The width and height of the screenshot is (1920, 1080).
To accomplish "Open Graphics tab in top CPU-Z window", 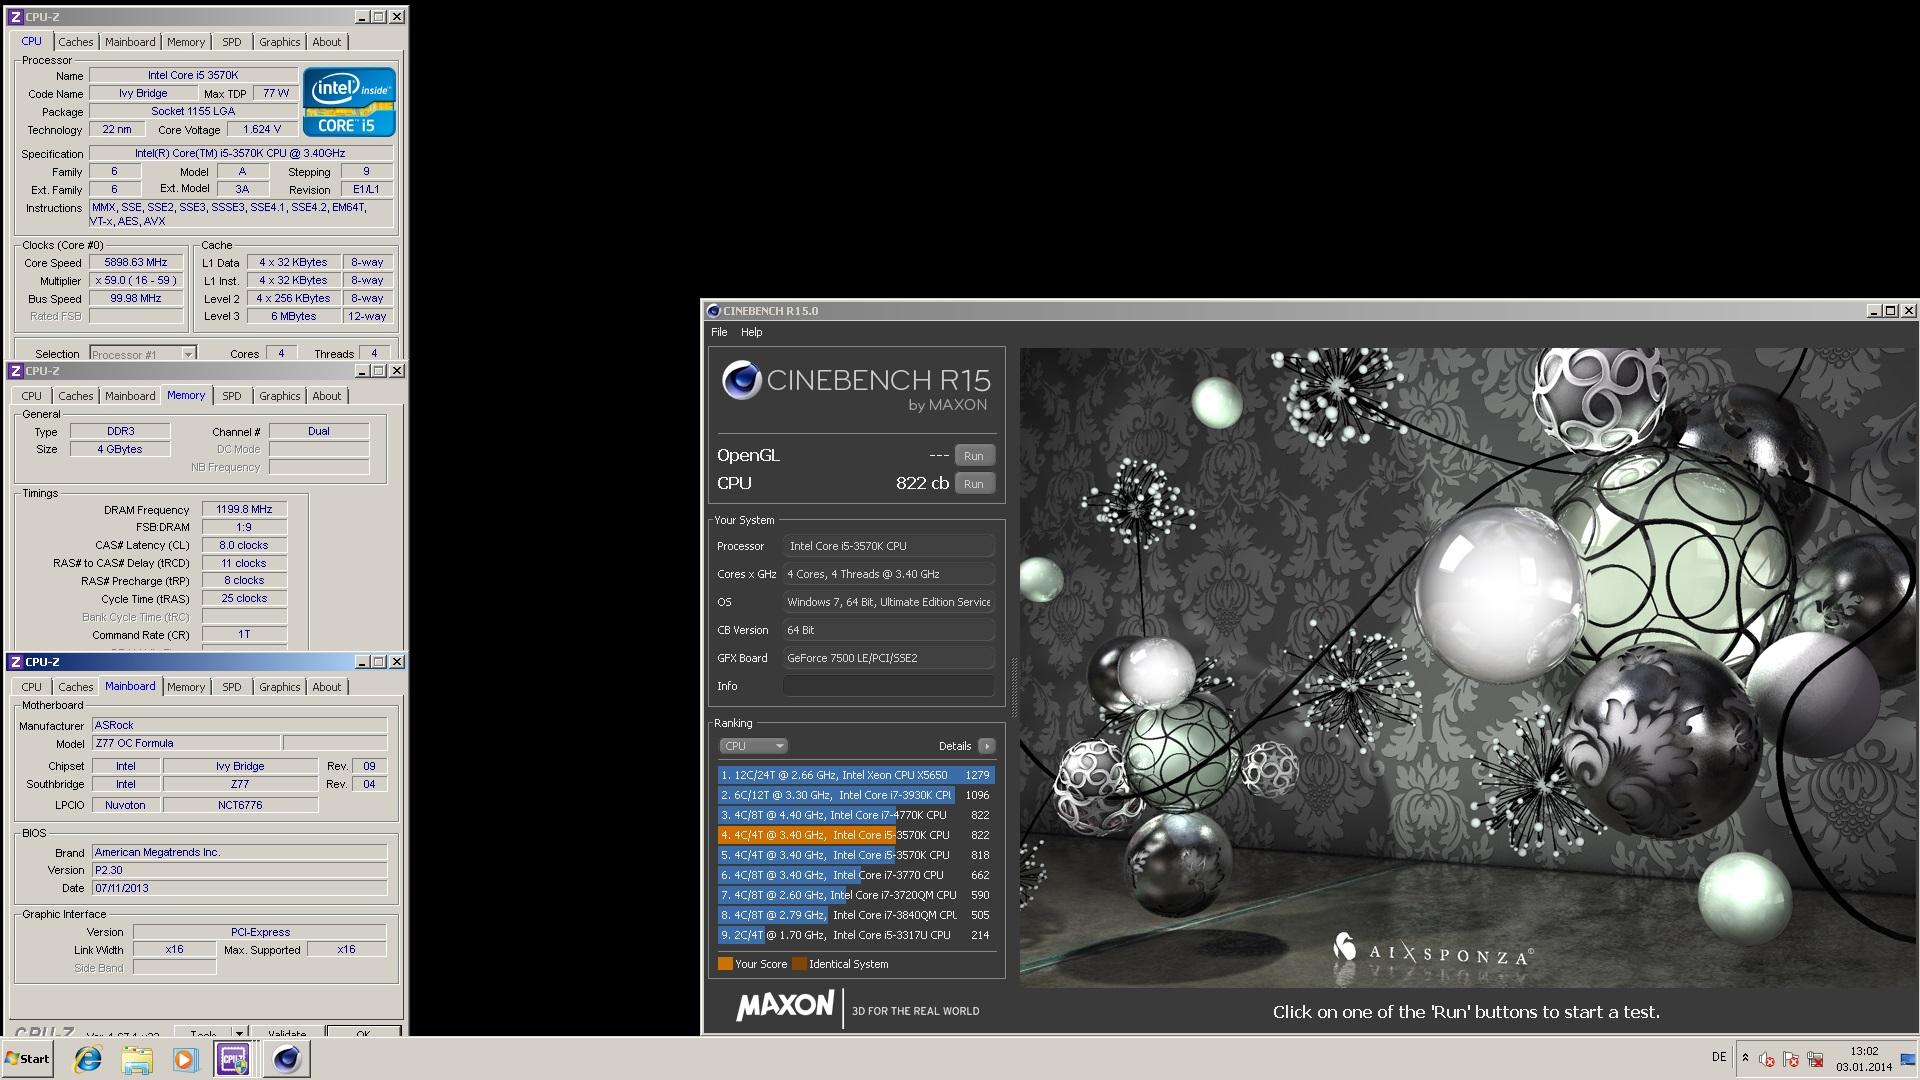I will (x=279, y=42).
